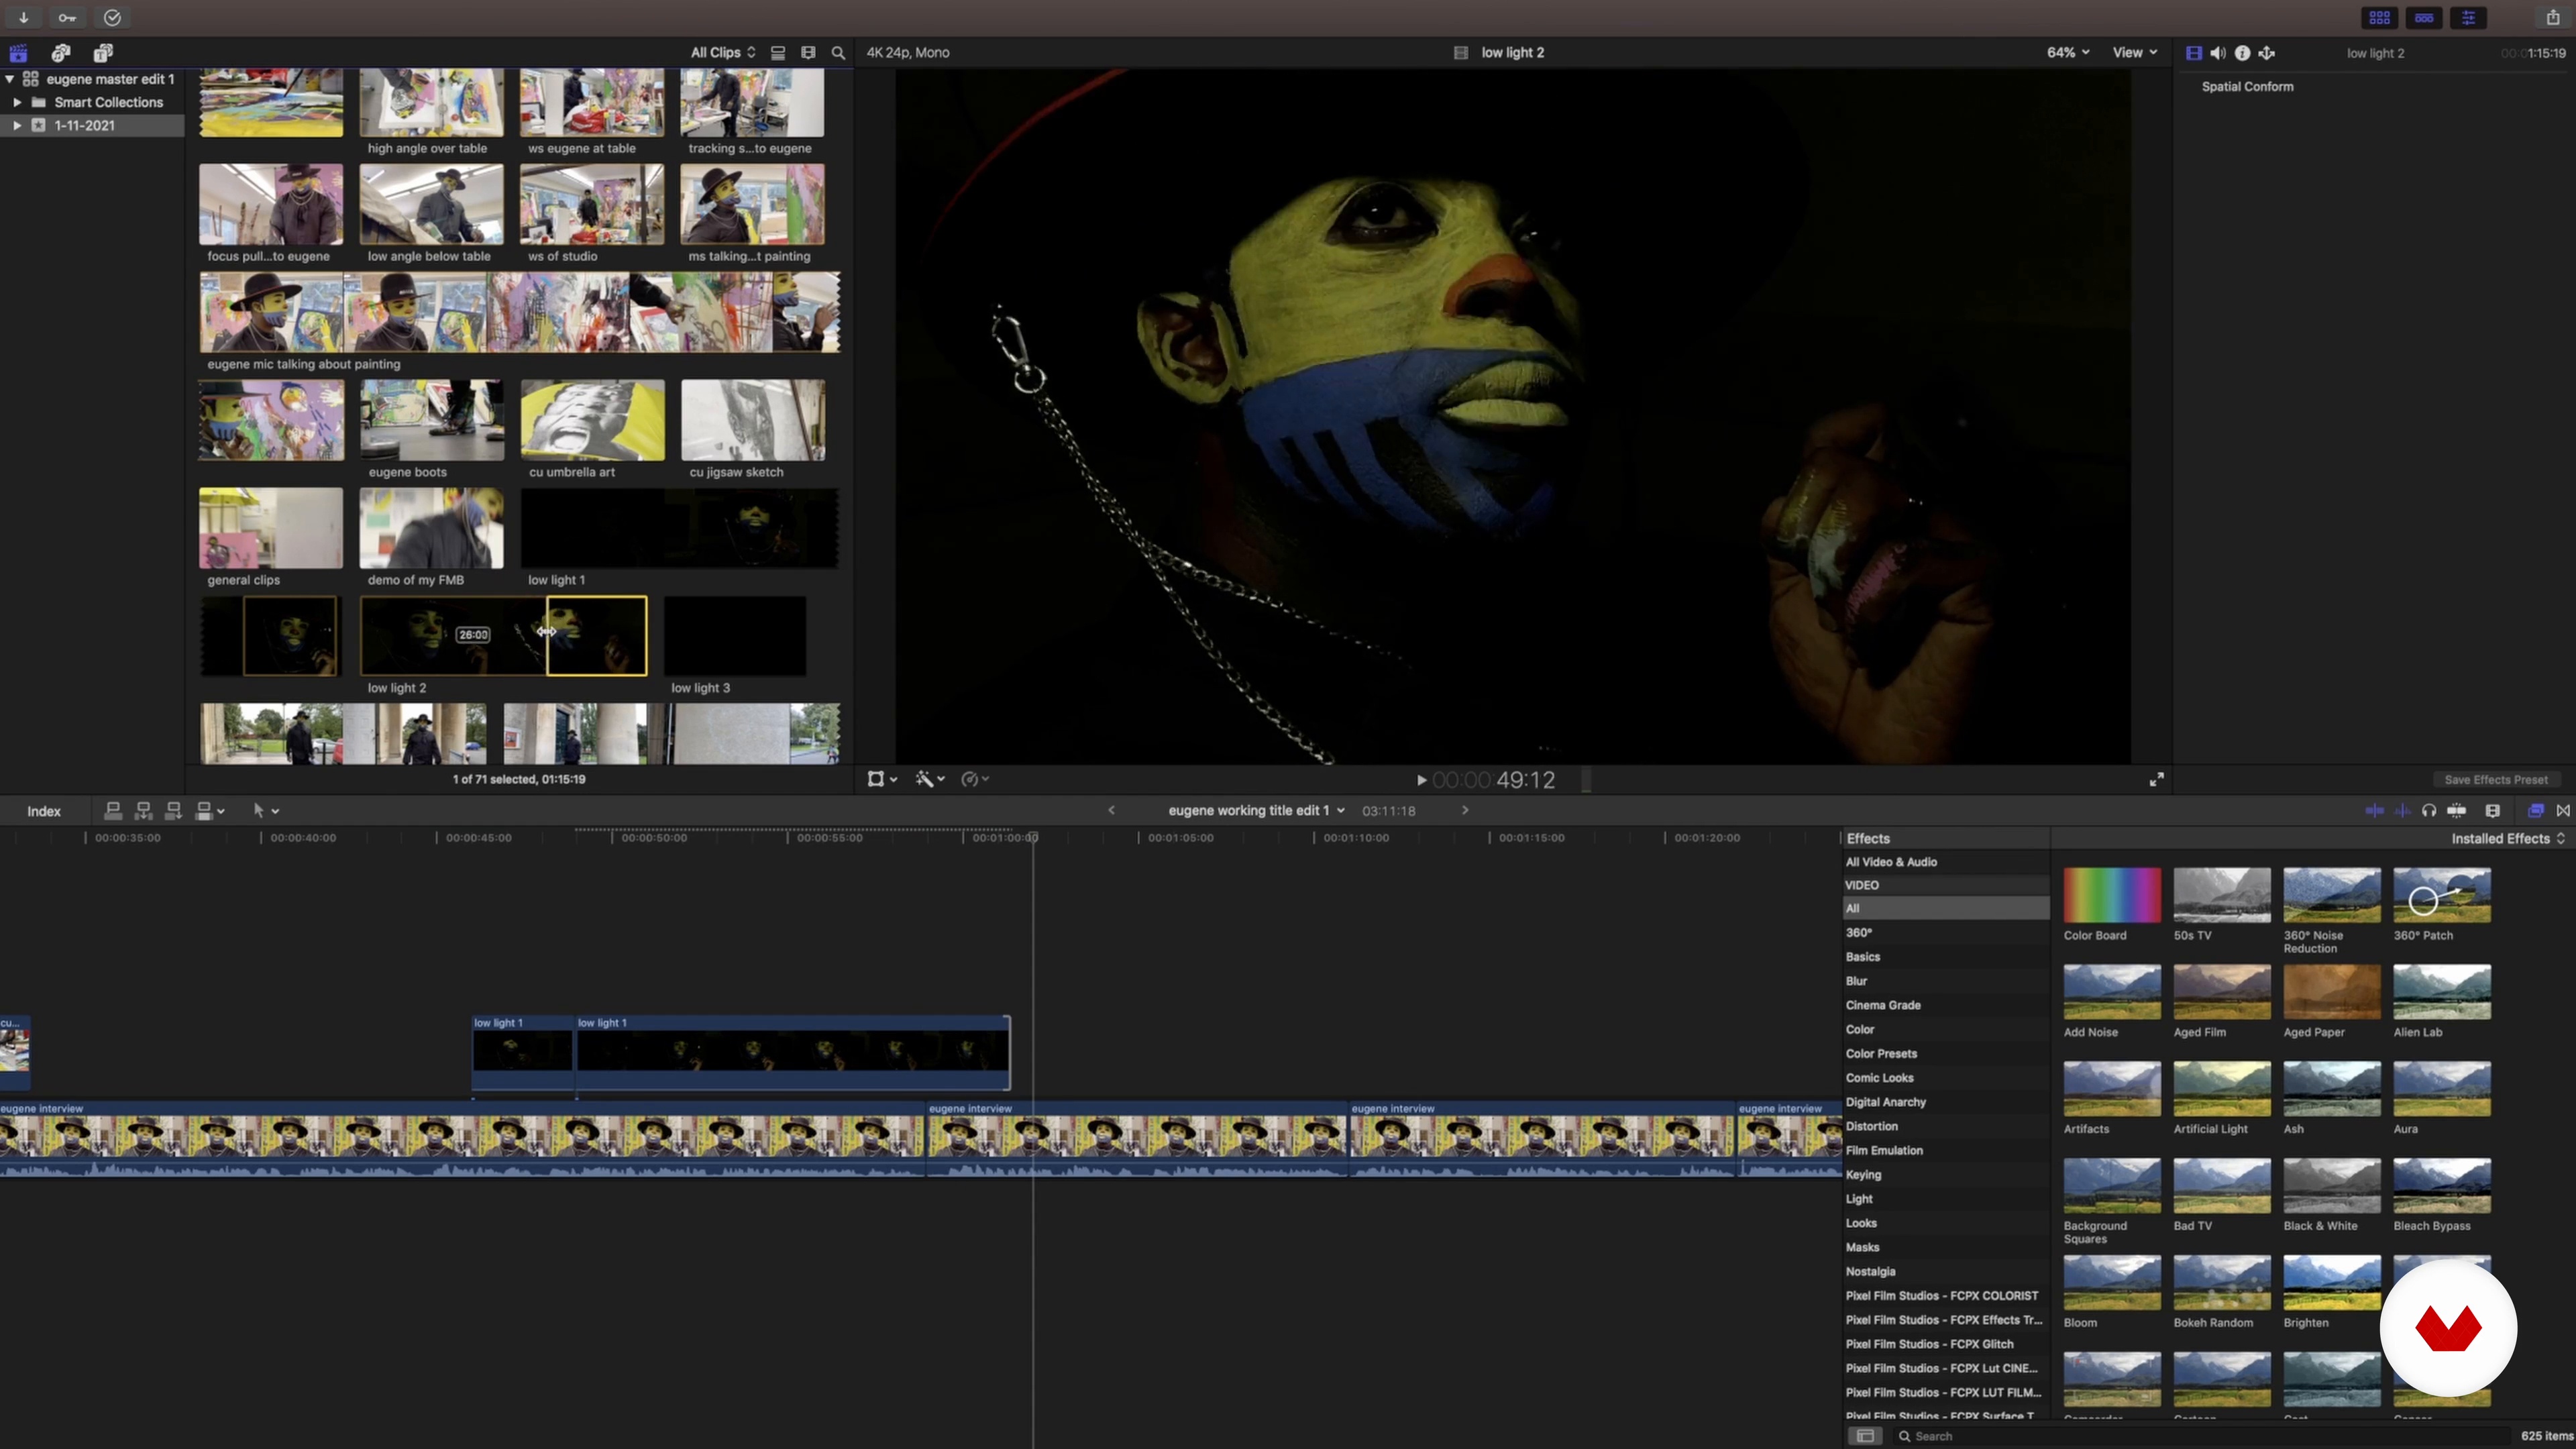The height and width of the screenshot is (1449, 2576).
Task: Expand Smart Collections folder
Action: point(17,103)
